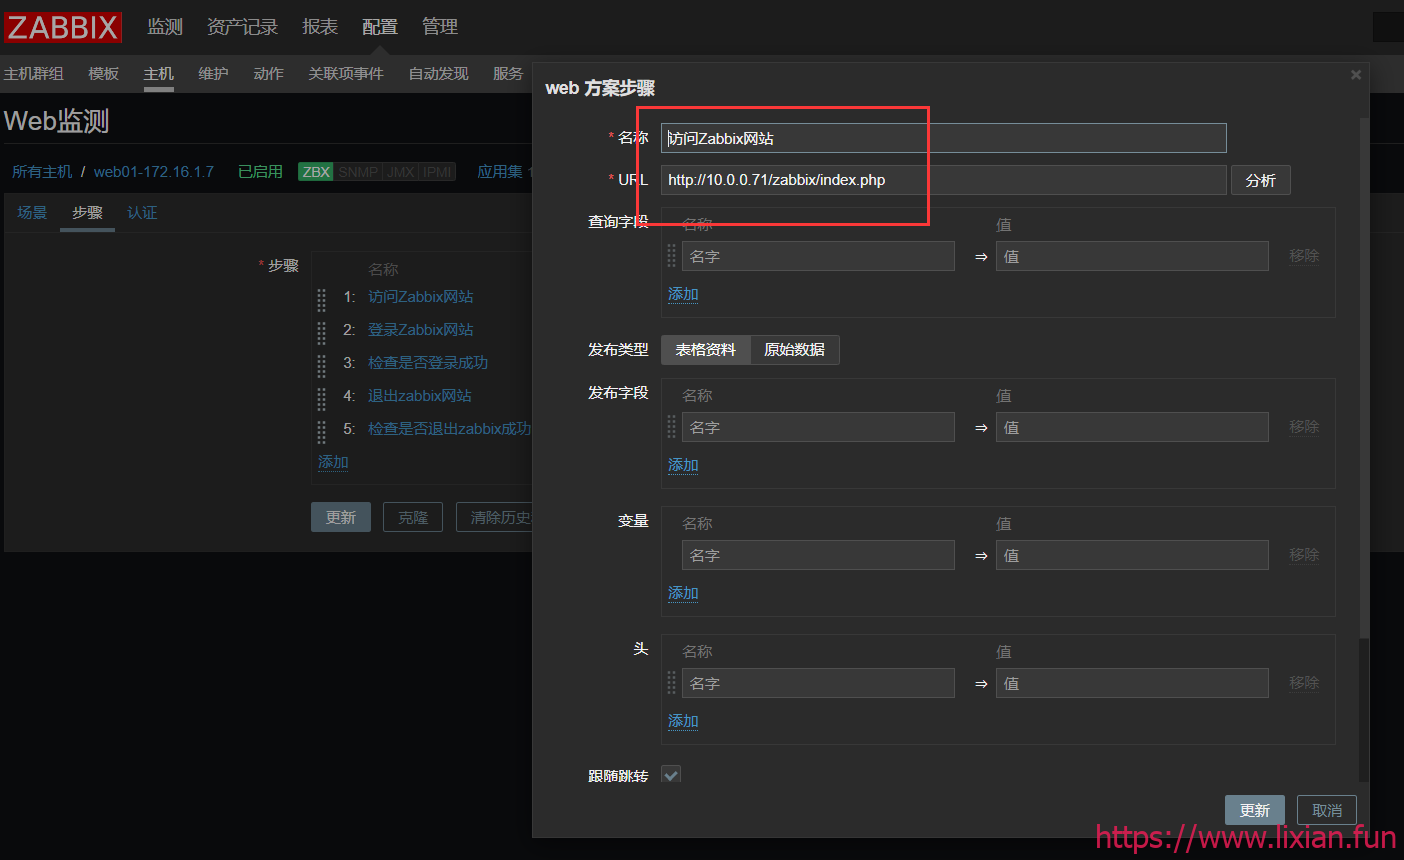
Task: Click the 分析 button next to URL
Action: (x=1261, y=180)
